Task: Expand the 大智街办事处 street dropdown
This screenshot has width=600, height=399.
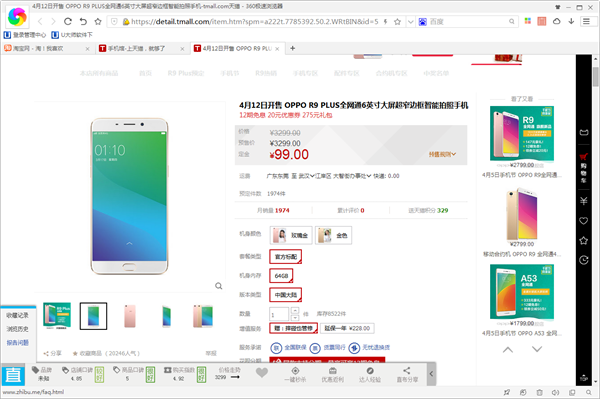Action: coord(352,176)
